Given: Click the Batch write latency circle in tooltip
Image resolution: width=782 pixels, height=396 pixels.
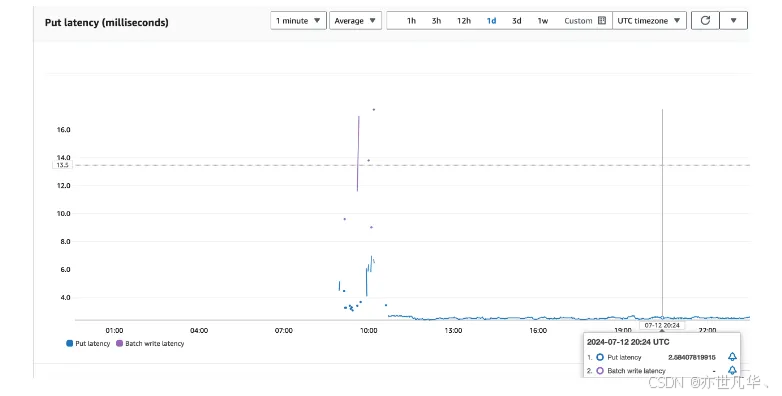Looking at the screenshot, I should (x=600, y=371).
